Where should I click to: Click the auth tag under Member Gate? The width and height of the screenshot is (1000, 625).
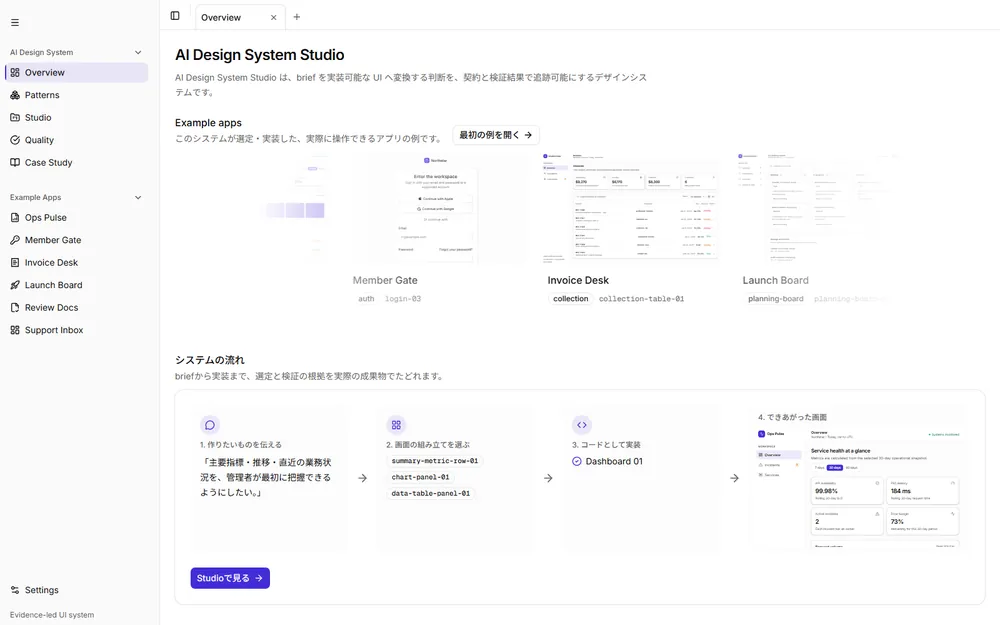coord(366,298)
